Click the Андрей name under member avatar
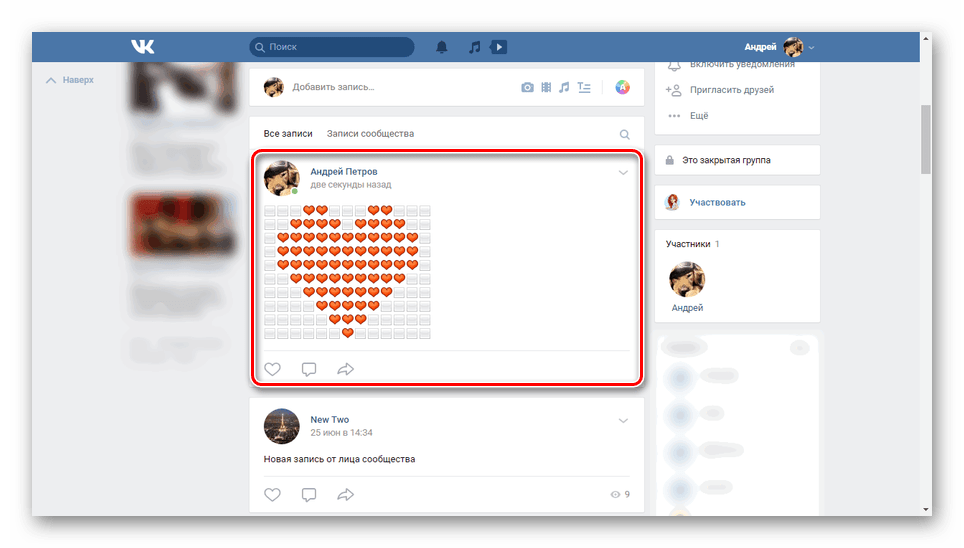Image resolution: width=964 pixels, height=548 pixels. (x=687, y=308)
